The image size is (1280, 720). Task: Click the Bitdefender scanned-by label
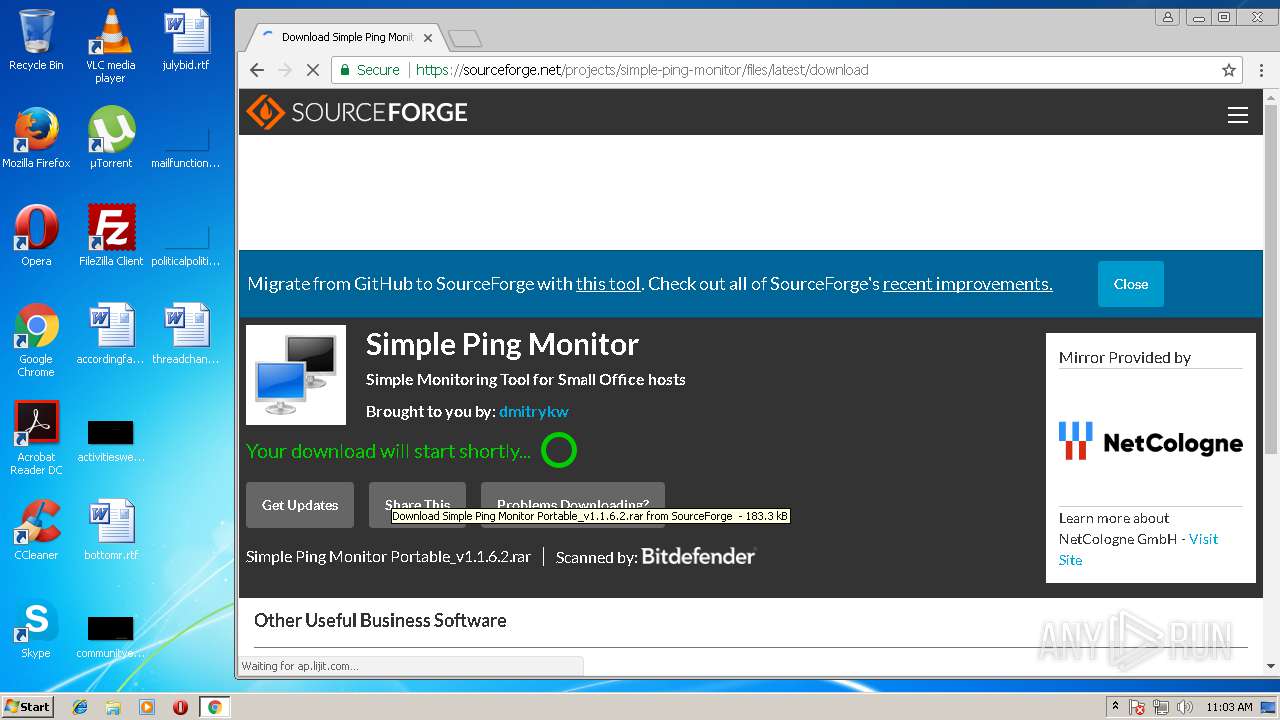tap(655, 556)
